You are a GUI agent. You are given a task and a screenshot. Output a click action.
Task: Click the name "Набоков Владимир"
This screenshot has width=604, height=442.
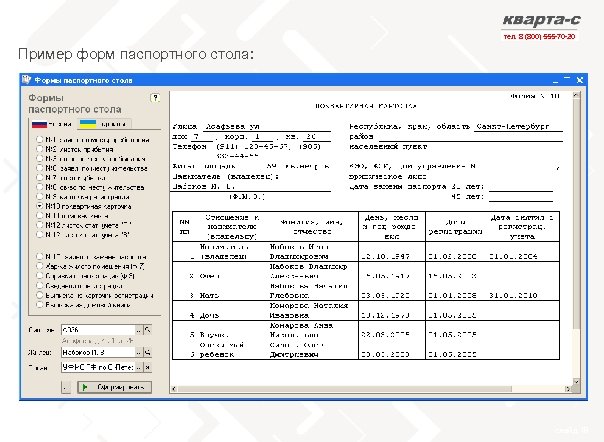click(x=308, y=266)
